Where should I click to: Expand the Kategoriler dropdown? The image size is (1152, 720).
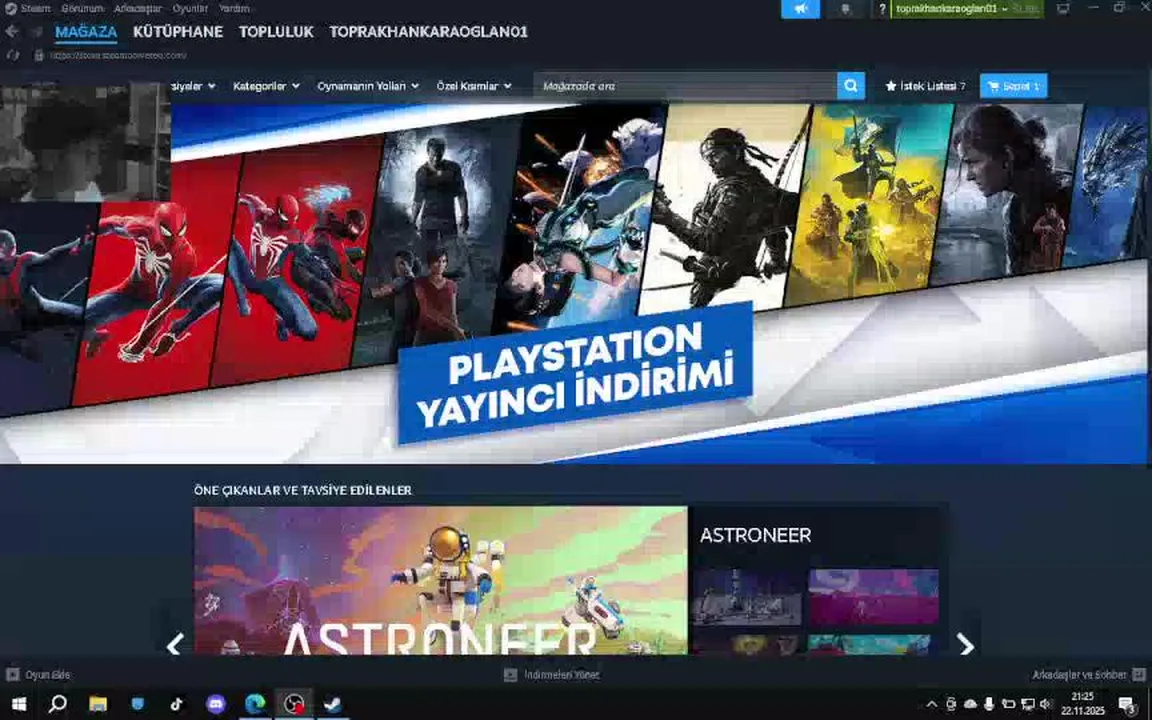tap(266, 86)
